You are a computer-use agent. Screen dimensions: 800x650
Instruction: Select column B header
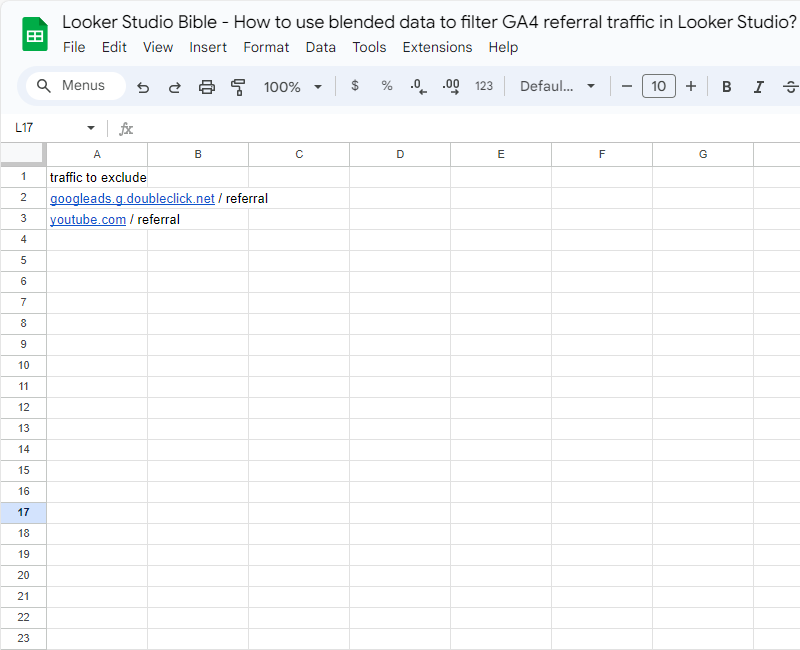198,154
